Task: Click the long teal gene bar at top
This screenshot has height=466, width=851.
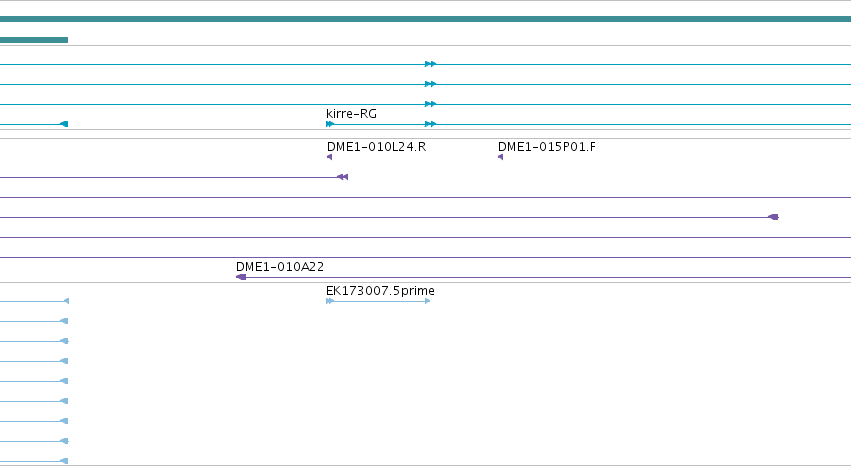Action: [426, 19]
